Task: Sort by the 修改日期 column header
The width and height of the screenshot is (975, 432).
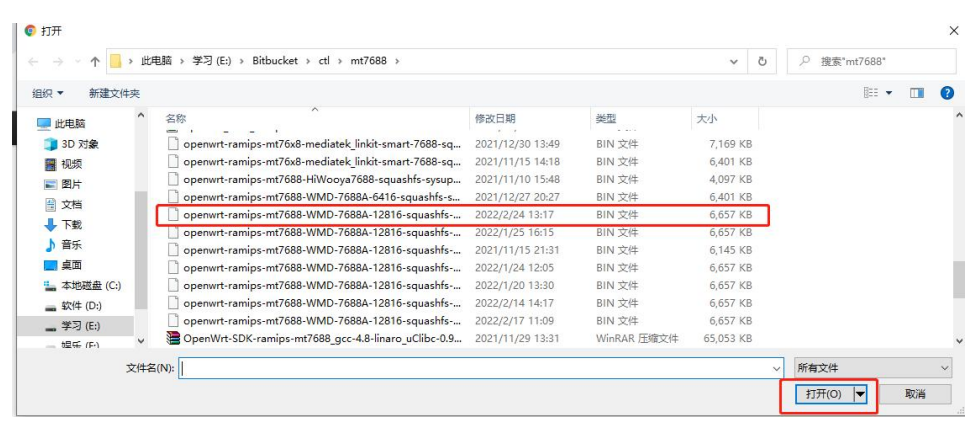Action: click(496, 118)
